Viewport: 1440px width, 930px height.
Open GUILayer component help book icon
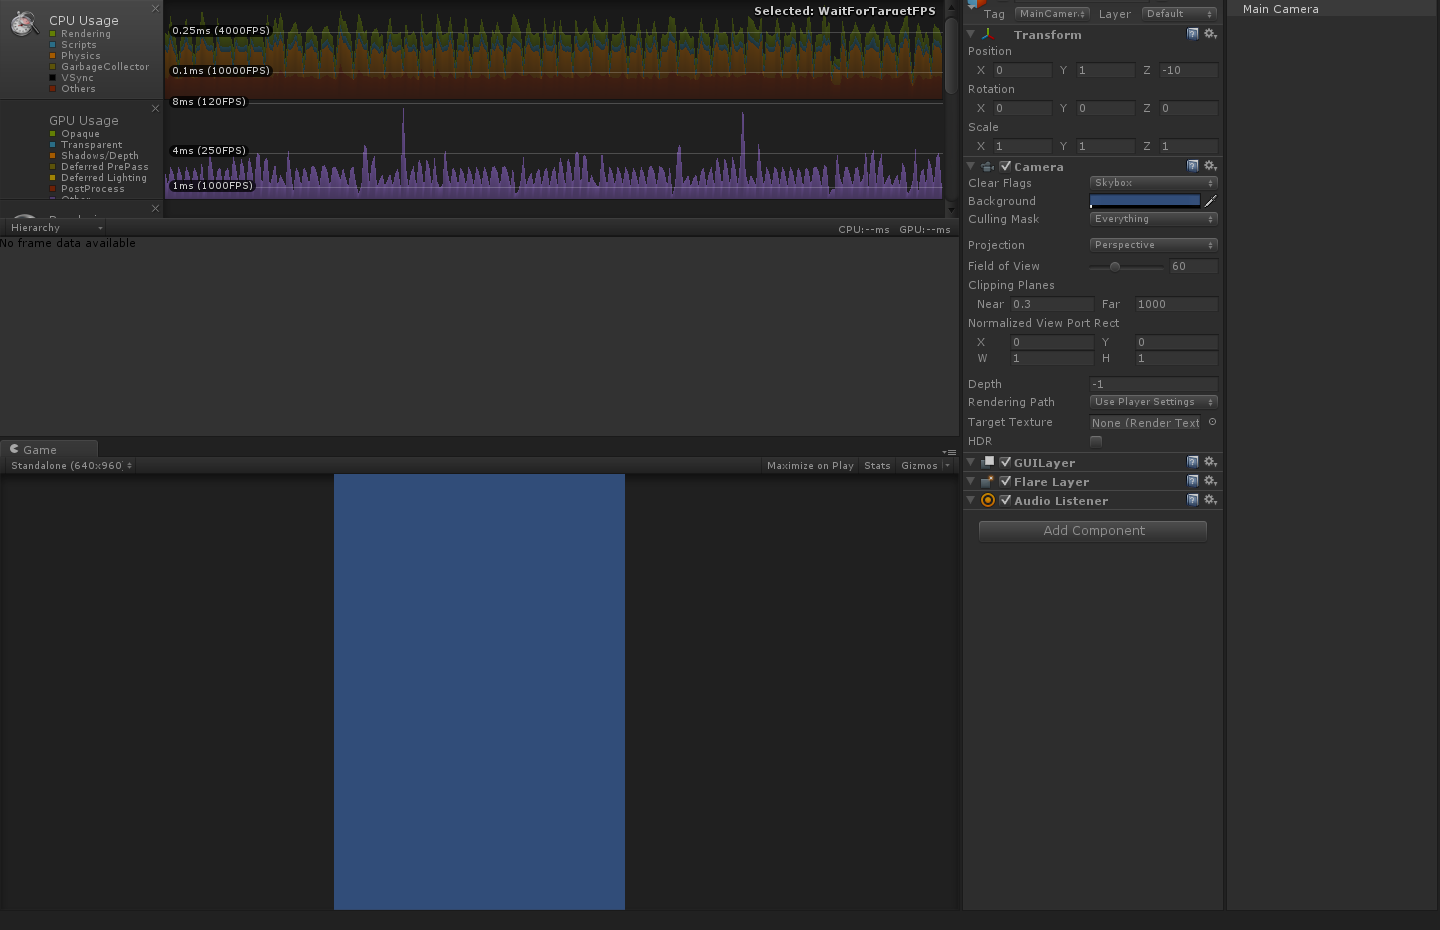pos(1192,462)
